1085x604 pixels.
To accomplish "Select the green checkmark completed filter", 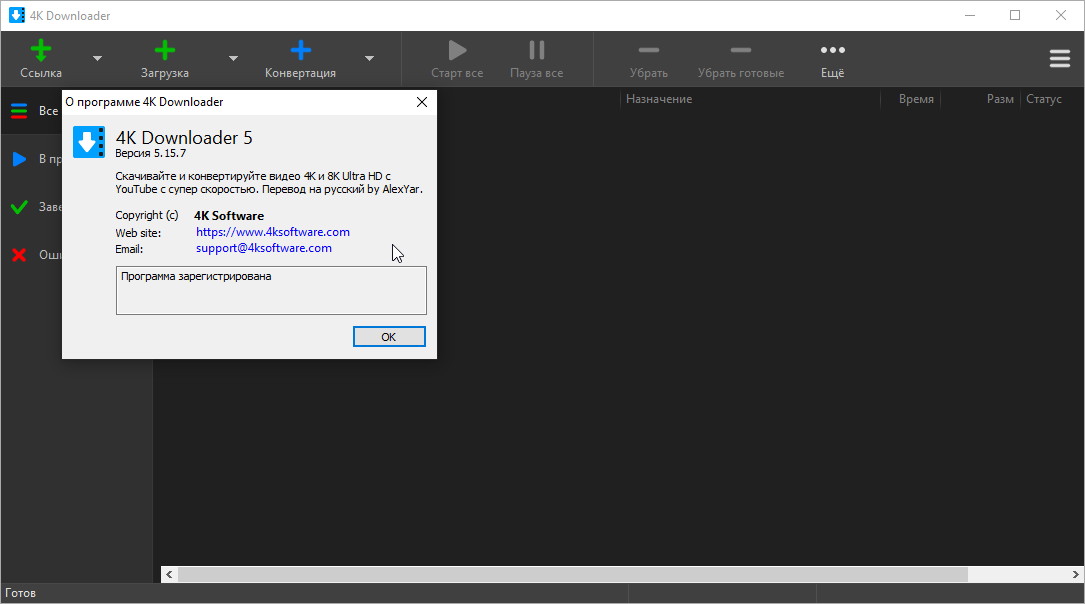I will (x=19, y=207).
